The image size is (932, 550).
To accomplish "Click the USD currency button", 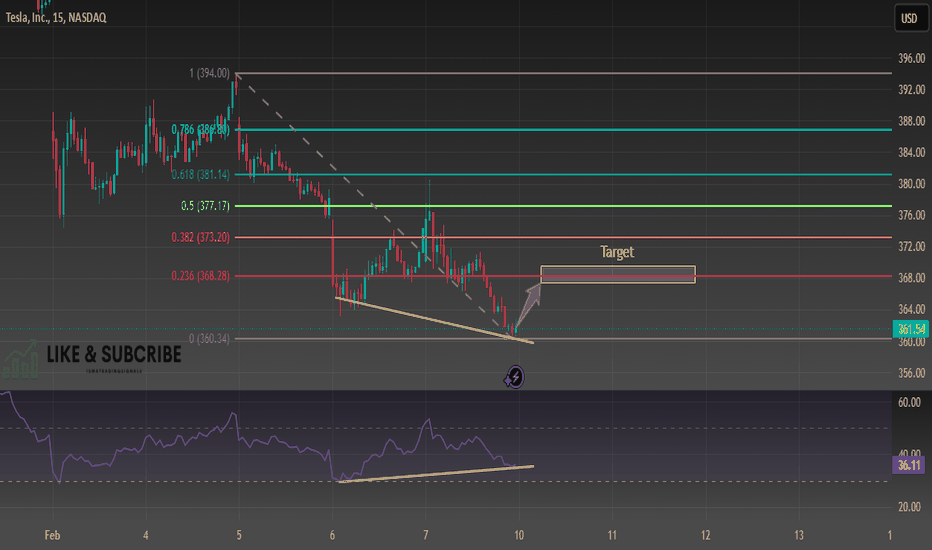I will tap(911, 18).
